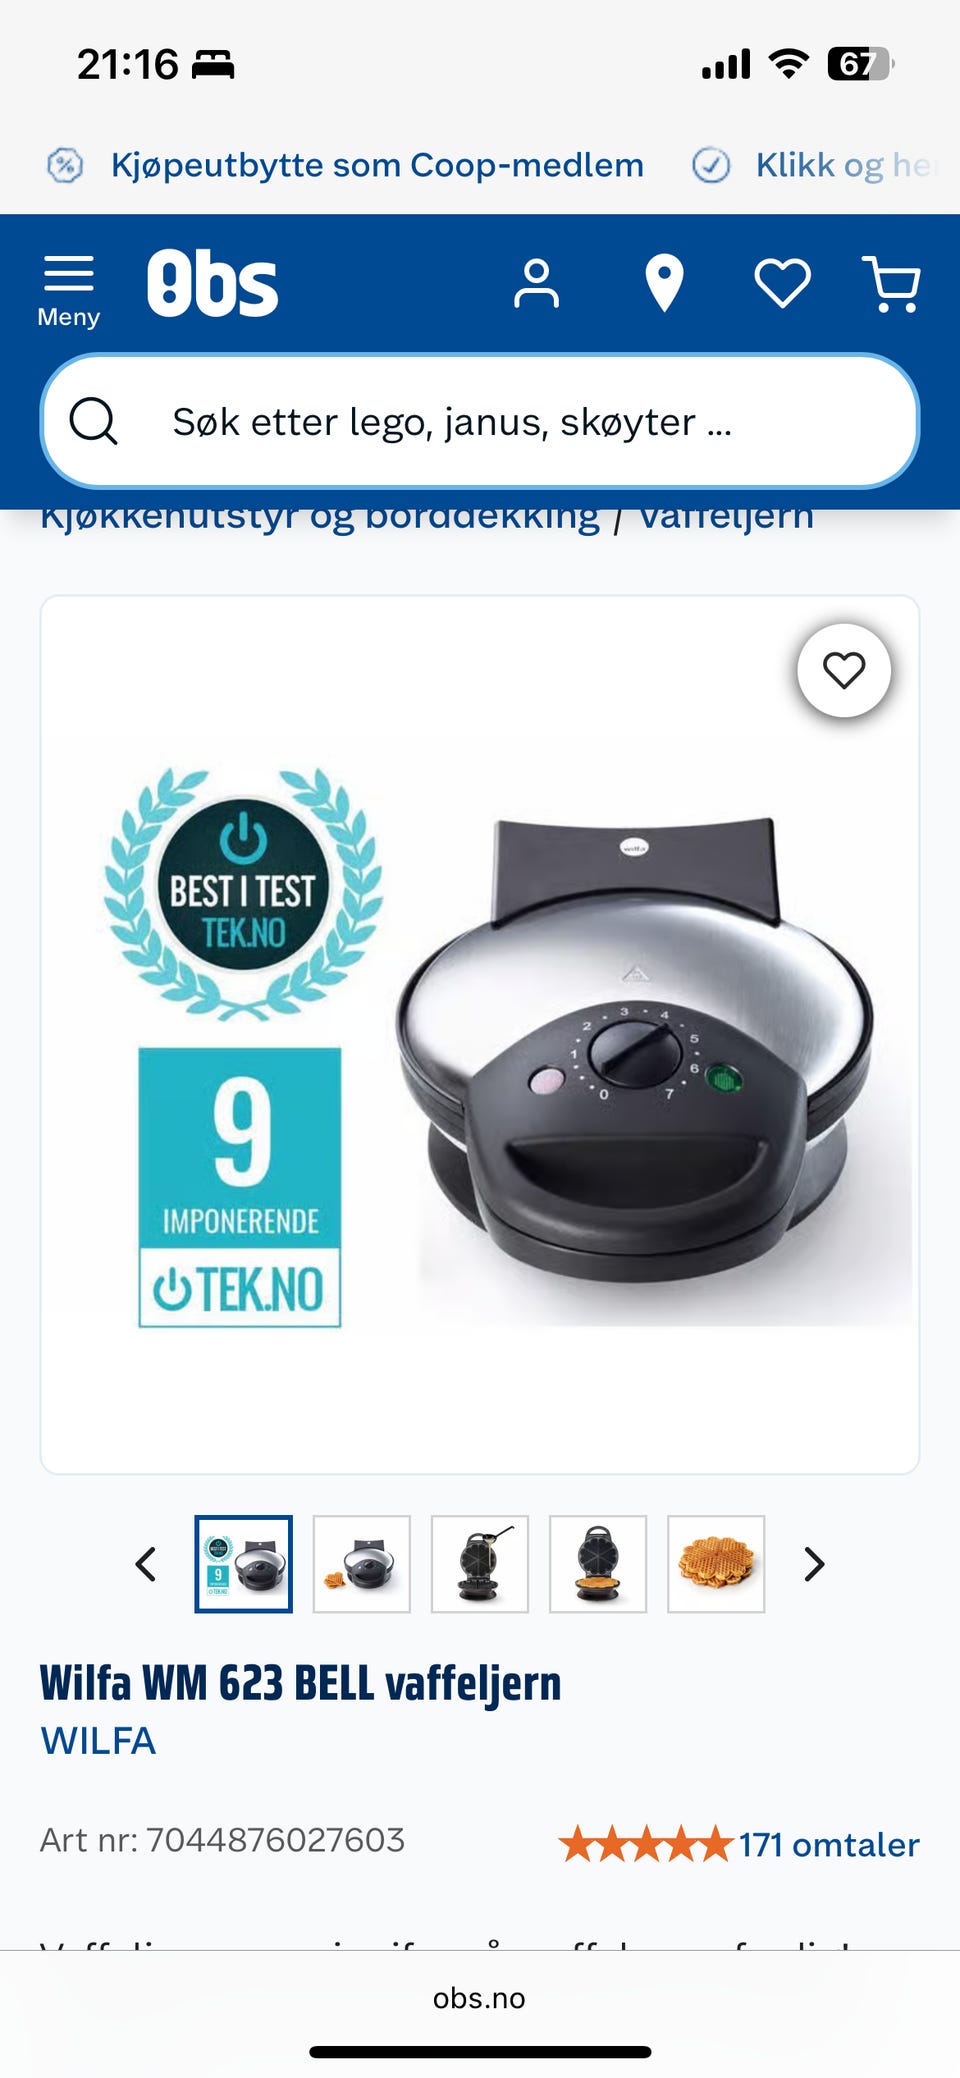Image resolution: width=960 pixels, height=2078 pixels.
Task: Tap the Obs logo
Action: click(x=212, y=284)
